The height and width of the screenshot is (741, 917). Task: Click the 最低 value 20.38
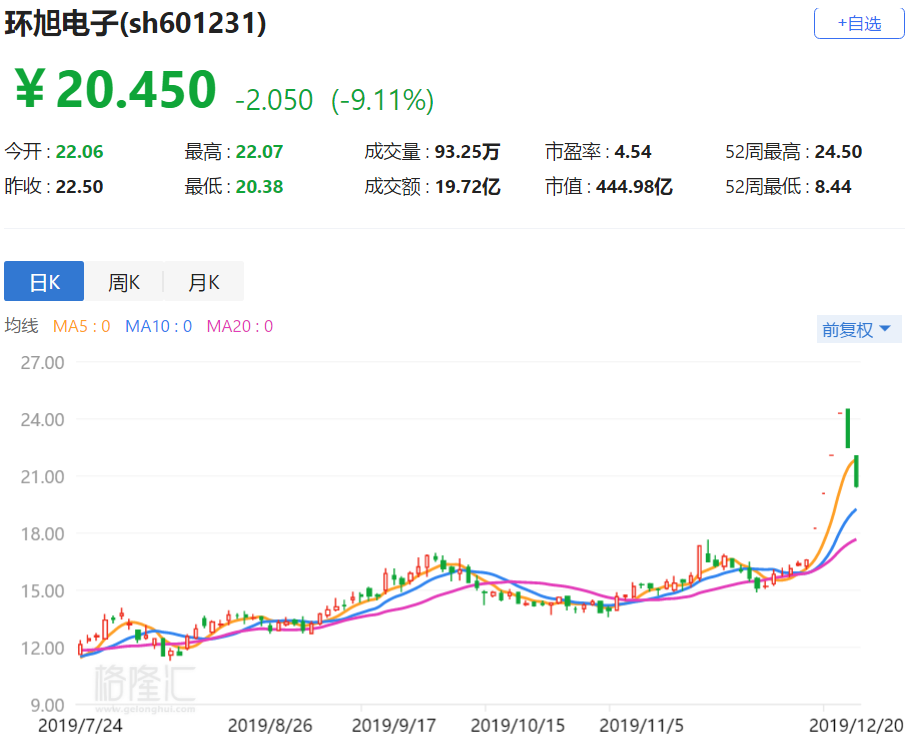pyautogui.click(x=259, y=187)
